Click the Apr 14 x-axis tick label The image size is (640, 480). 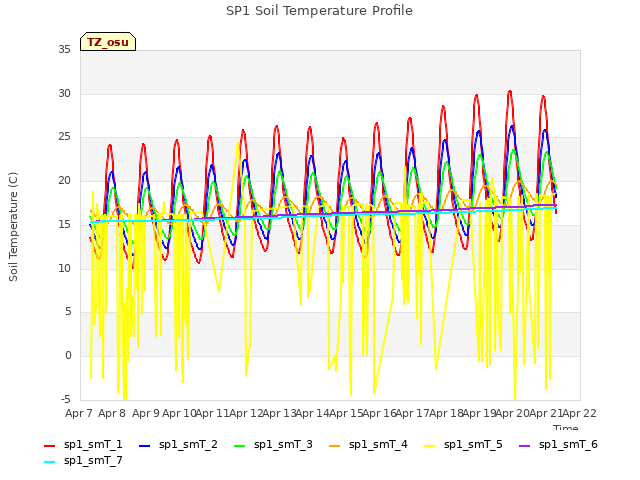point(313,413)
